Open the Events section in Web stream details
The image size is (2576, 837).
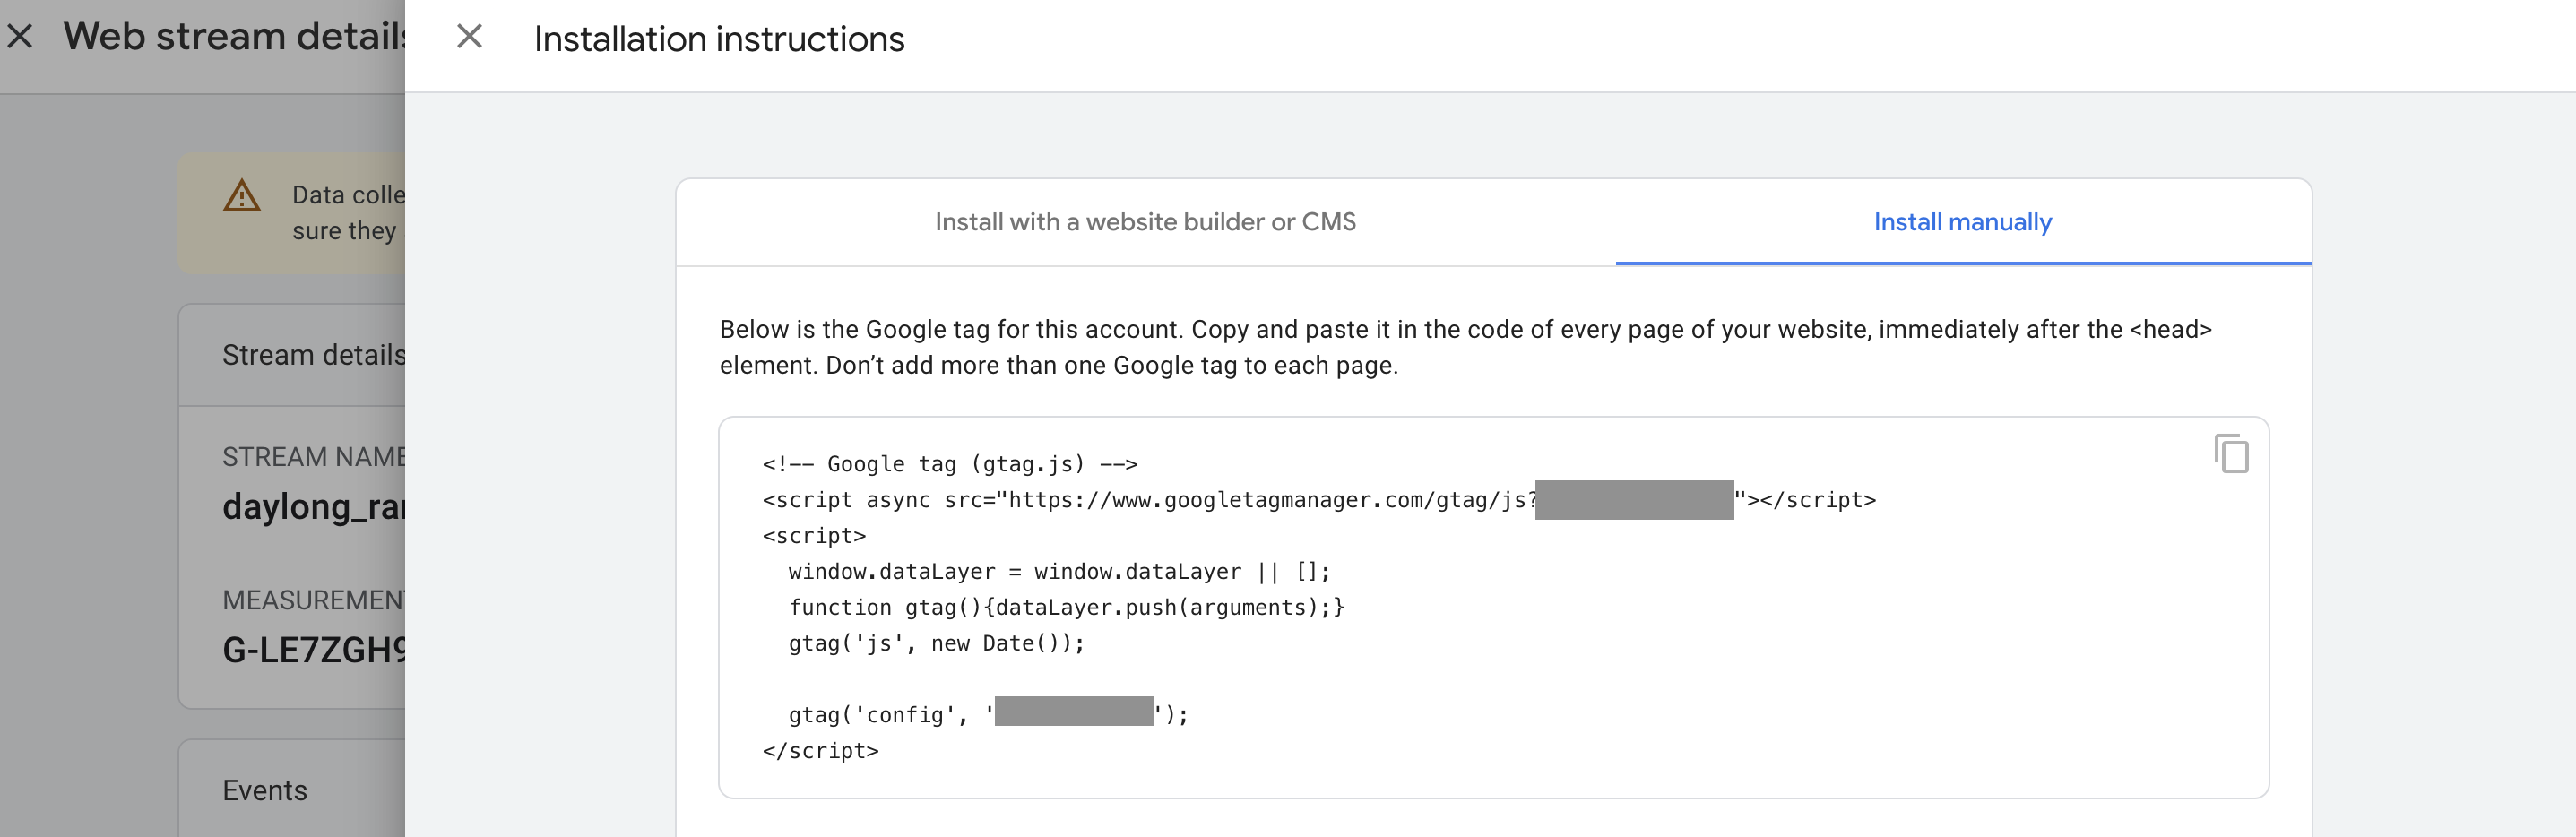point(265,790)
